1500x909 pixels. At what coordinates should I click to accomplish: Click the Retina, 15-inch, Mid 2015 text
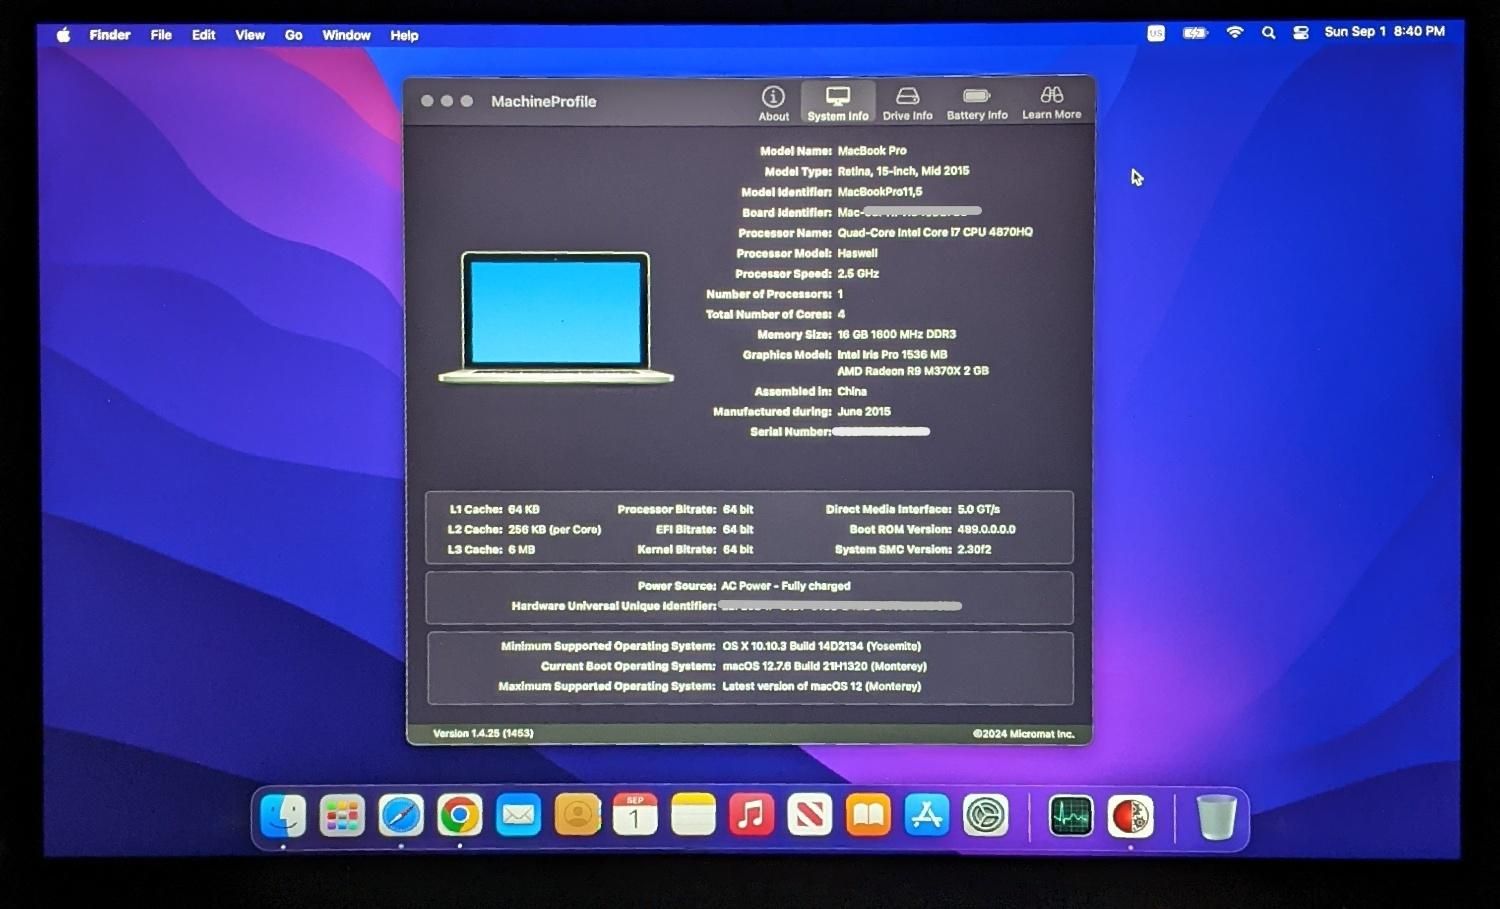click(903, 171)
